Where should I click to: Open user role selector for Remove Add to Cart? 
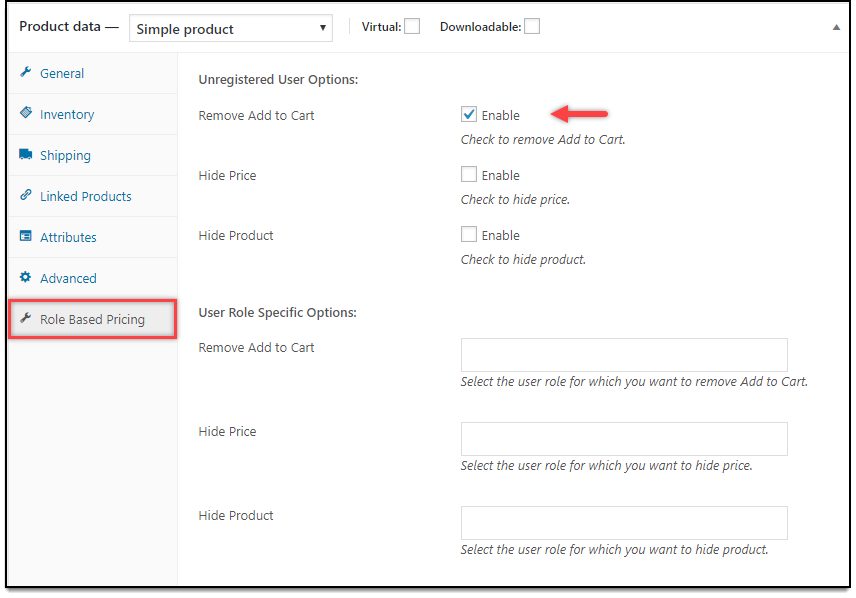point(624,355)
